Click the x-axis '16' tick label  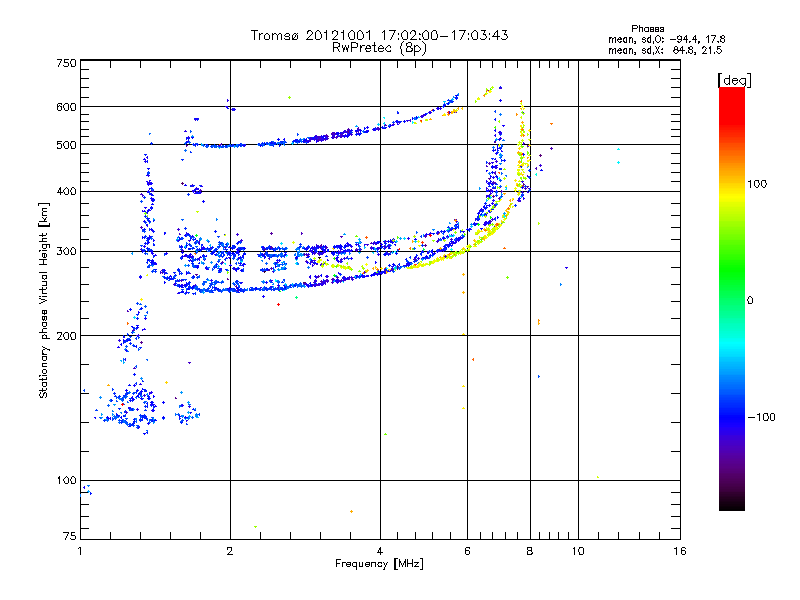680,551
